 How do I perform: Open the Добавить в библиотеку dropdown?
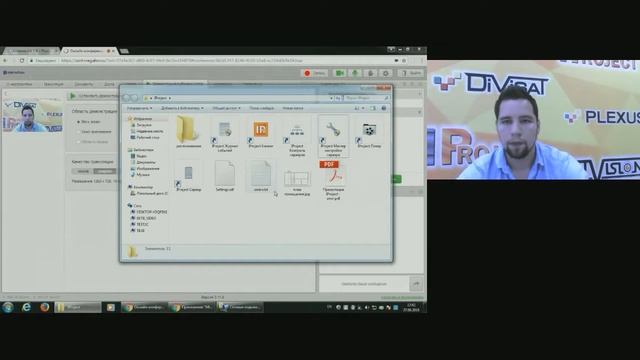(182, 108)
